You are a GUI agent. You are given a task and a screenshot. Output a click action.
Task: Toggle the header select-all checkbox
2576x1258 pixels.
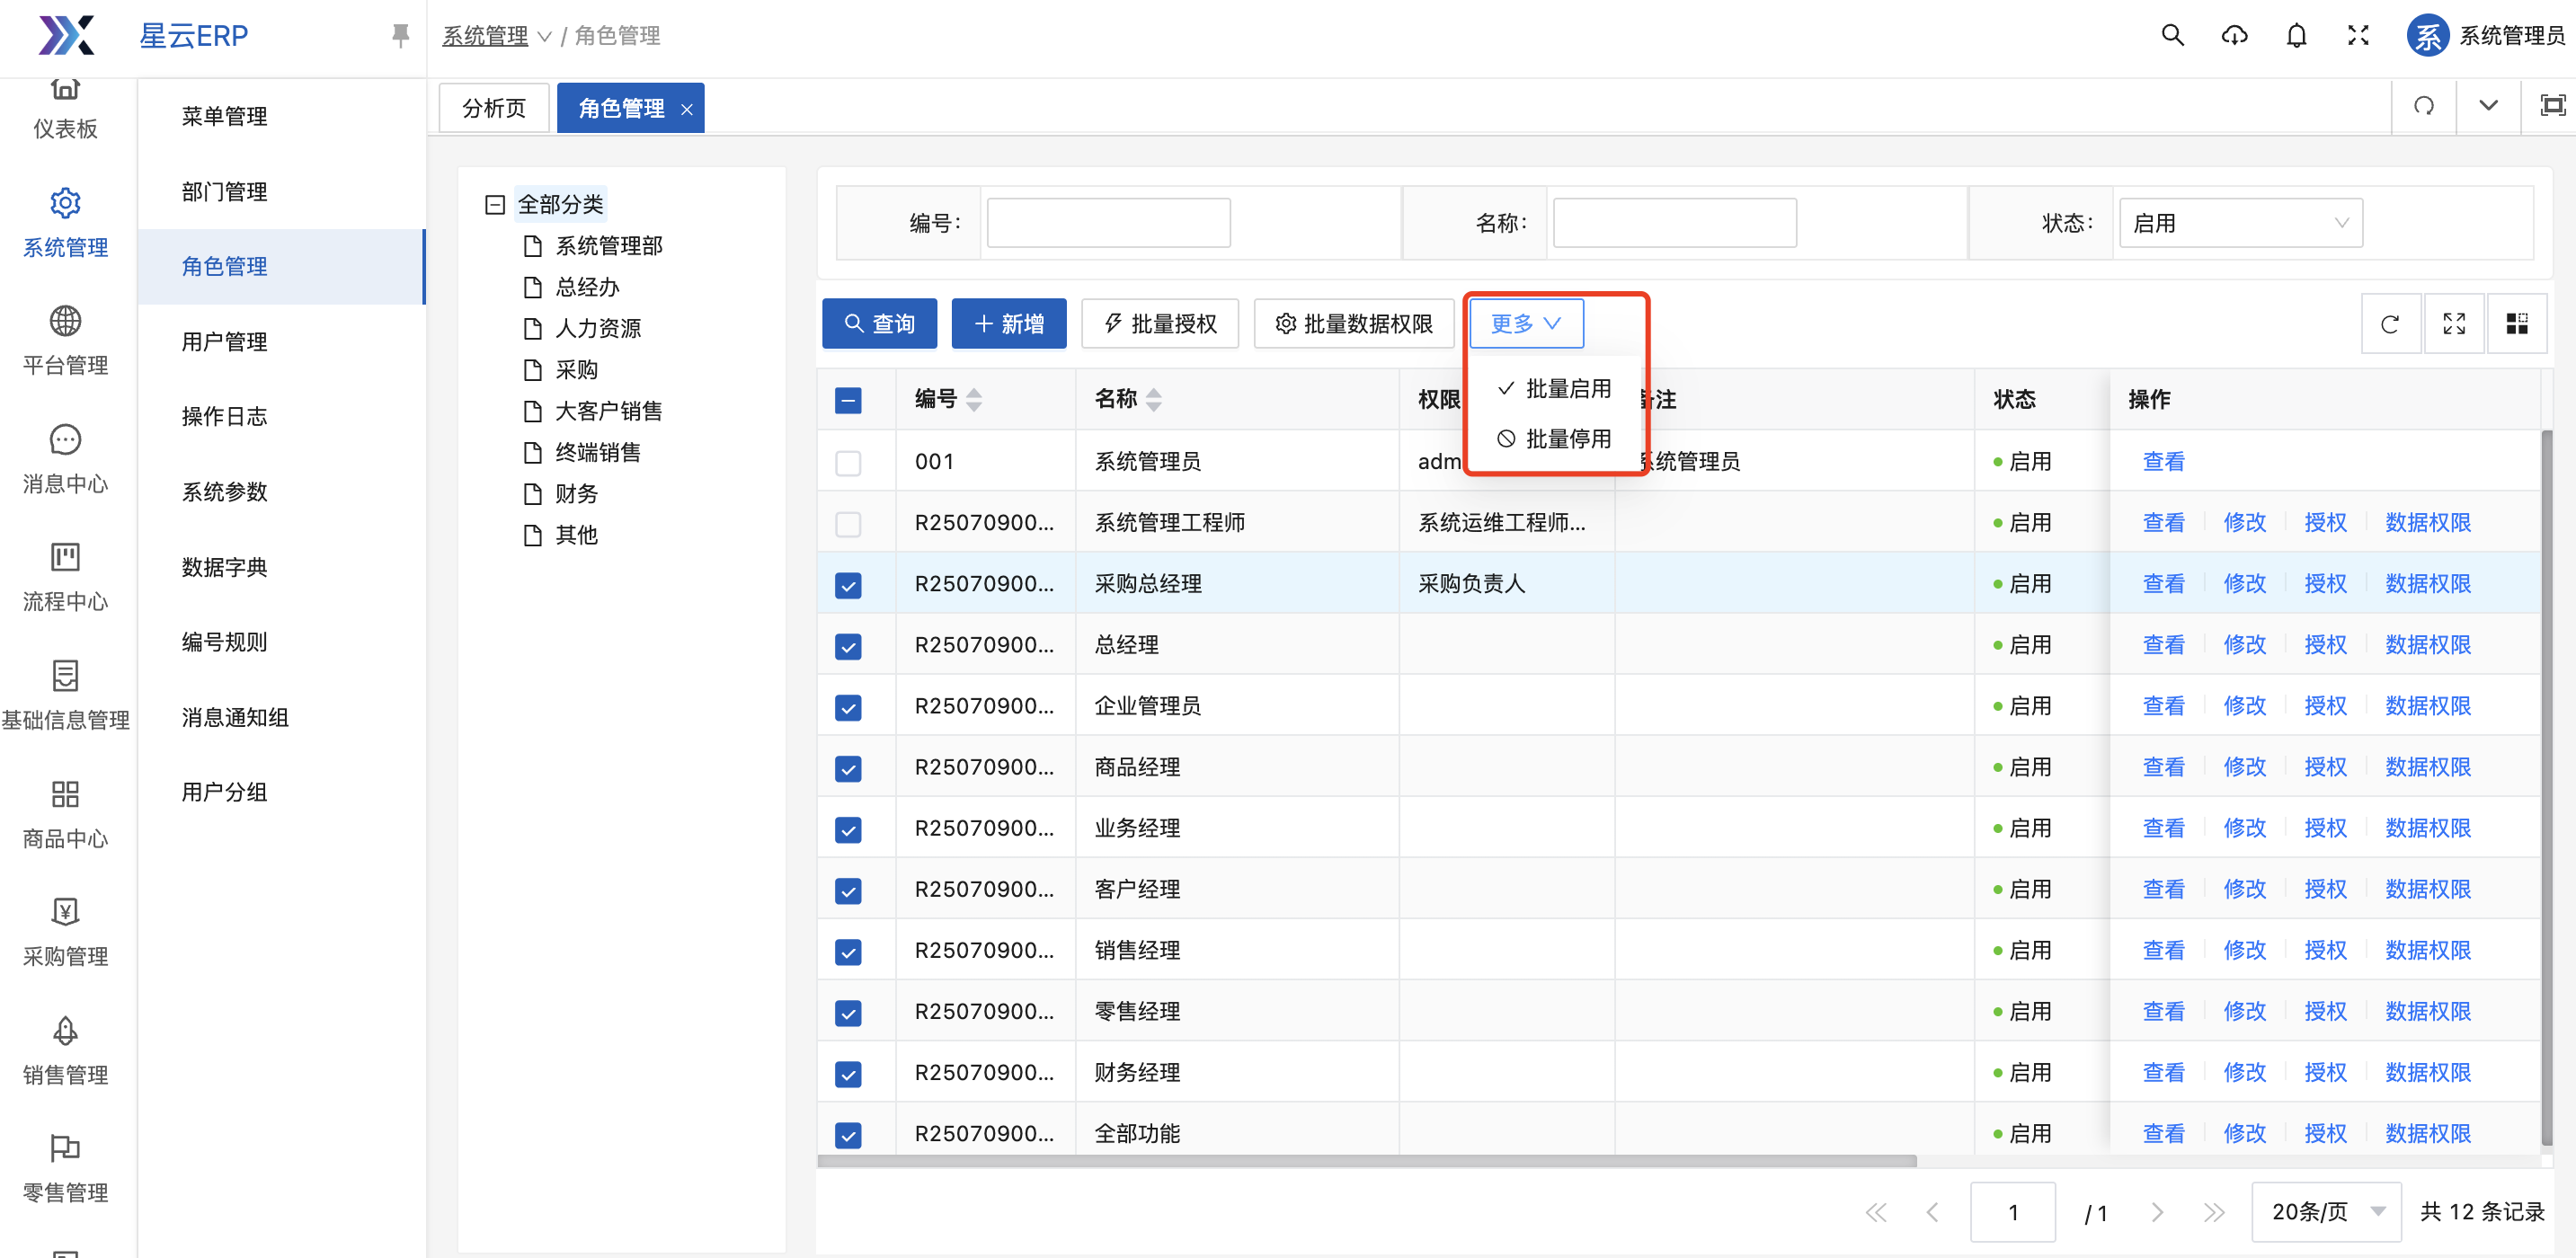click(848, 401)
